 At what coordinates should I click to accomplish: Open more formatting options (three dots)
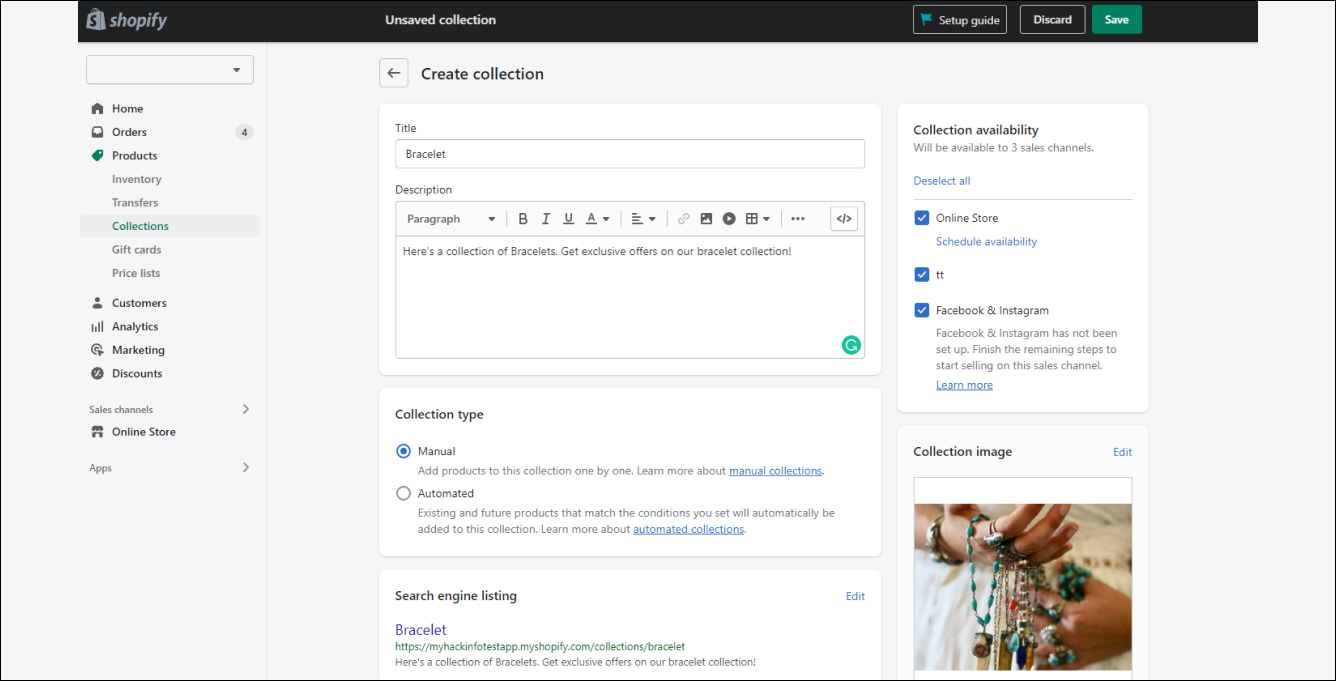pos(798,219)
